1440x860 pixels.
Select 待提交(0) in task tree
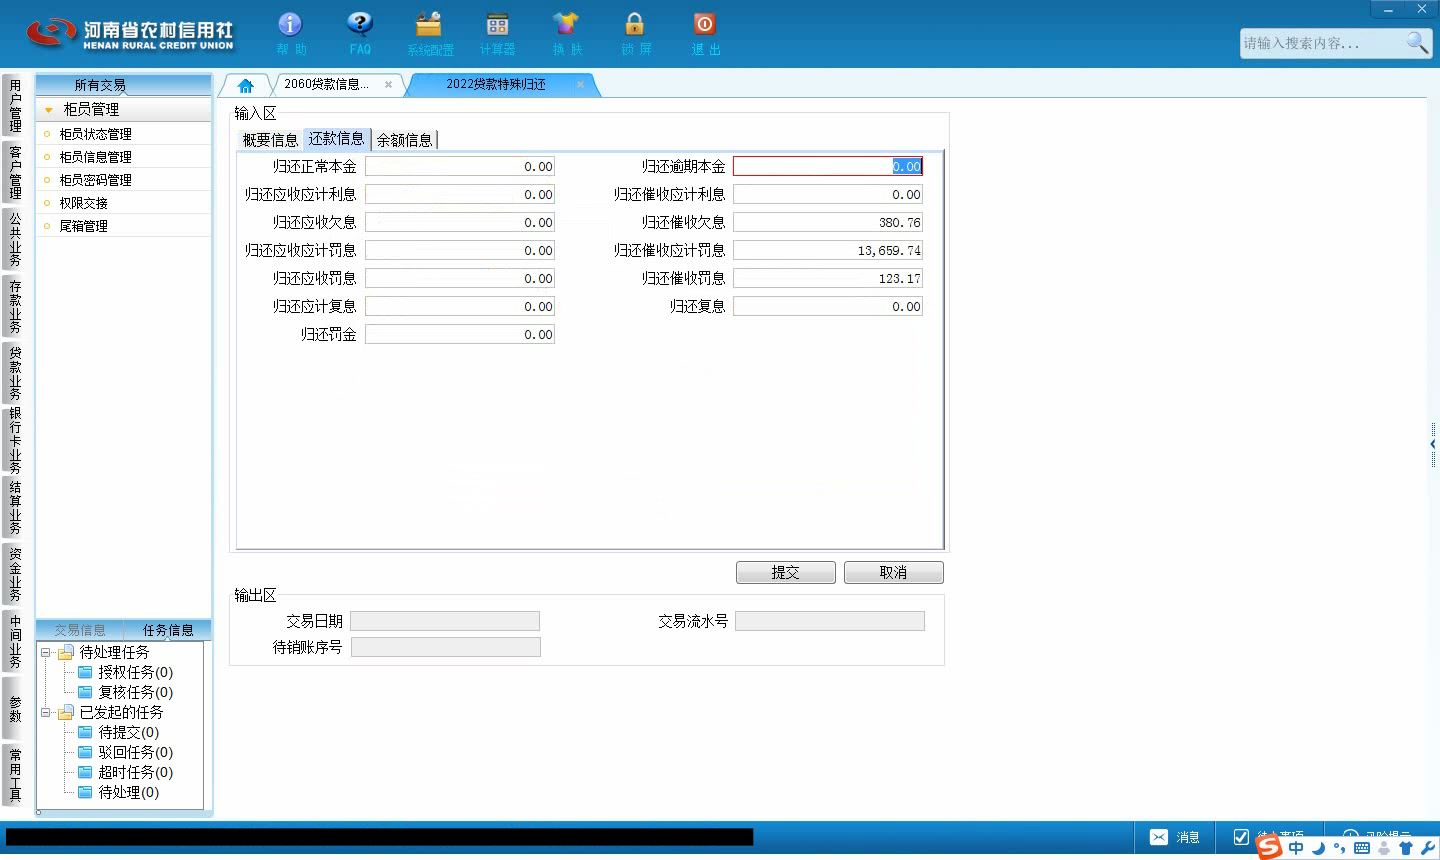tap(128, 732)
